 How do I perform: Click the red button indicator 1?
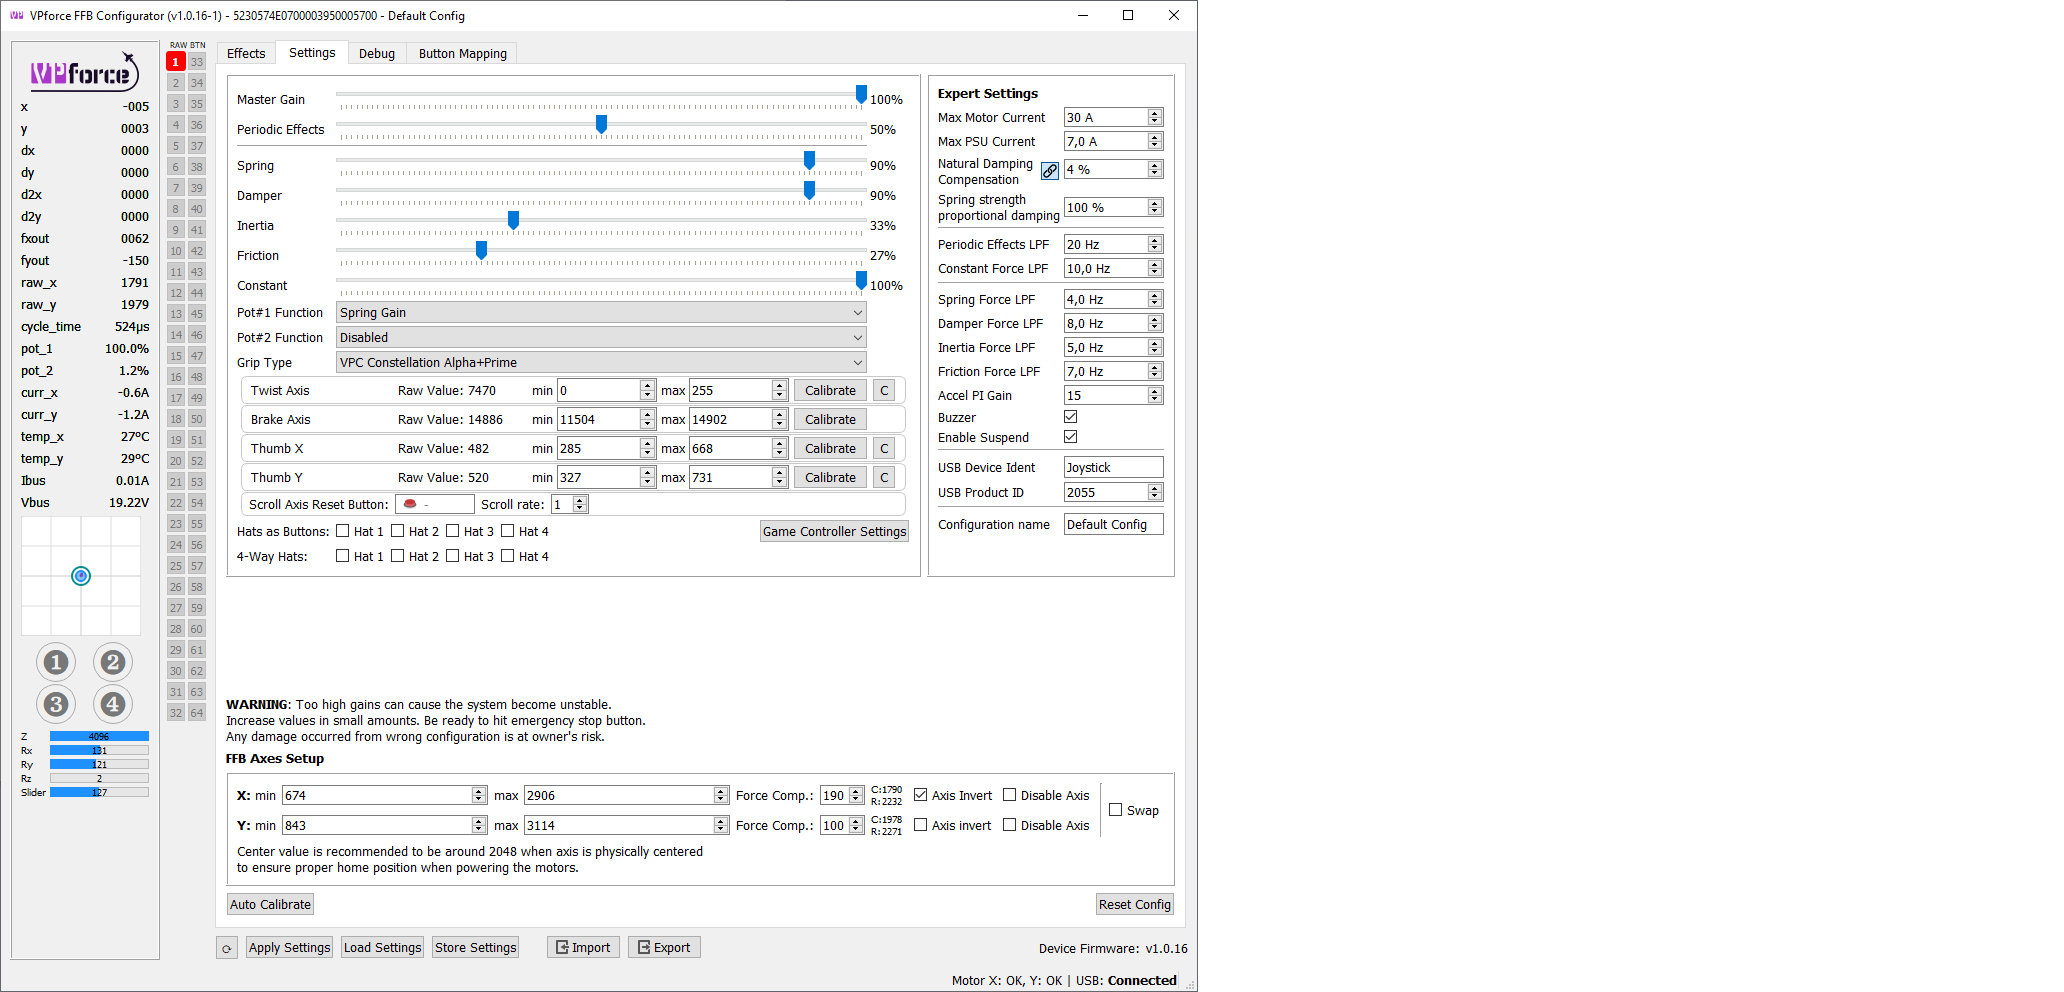pos(176,62)
